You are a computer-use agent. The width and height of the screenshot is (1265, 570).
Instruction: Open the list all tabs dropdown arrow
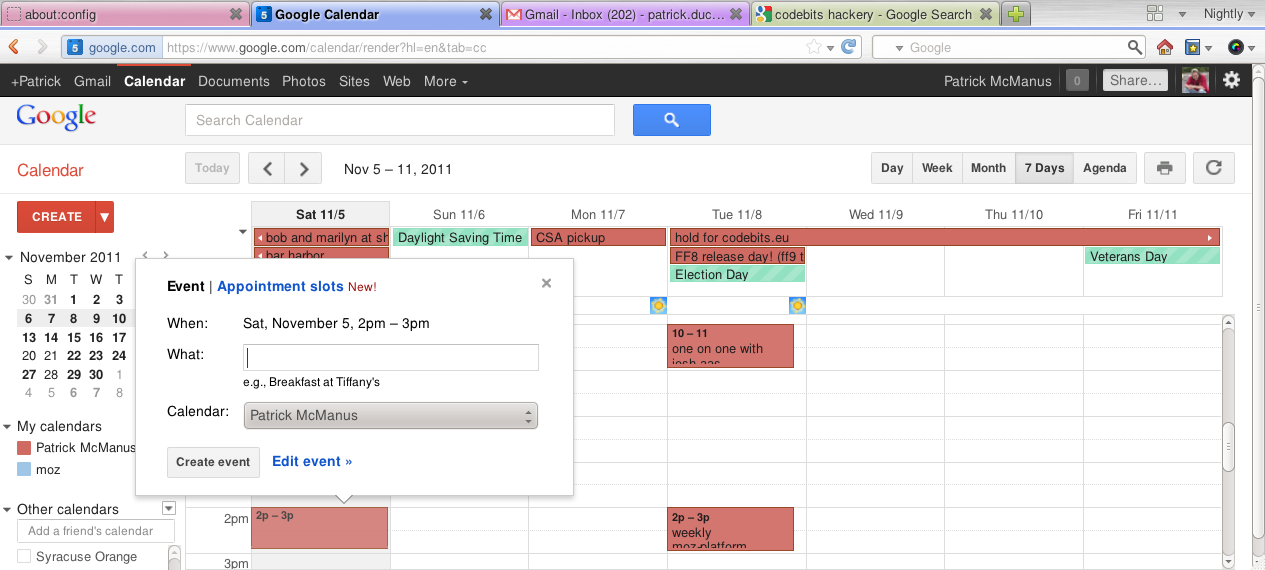pos(1182,14)
